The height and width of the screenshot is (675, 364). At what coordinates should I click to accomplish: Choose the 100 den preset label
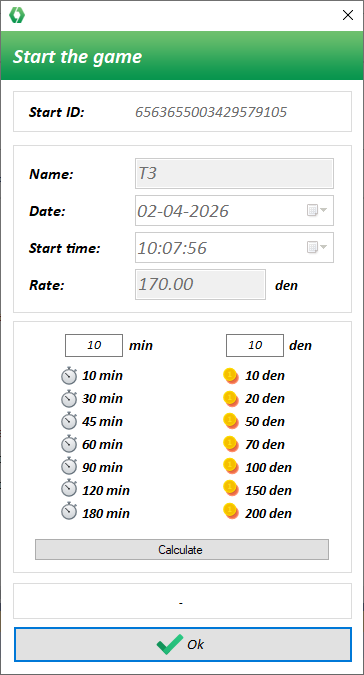coord(268,468)
